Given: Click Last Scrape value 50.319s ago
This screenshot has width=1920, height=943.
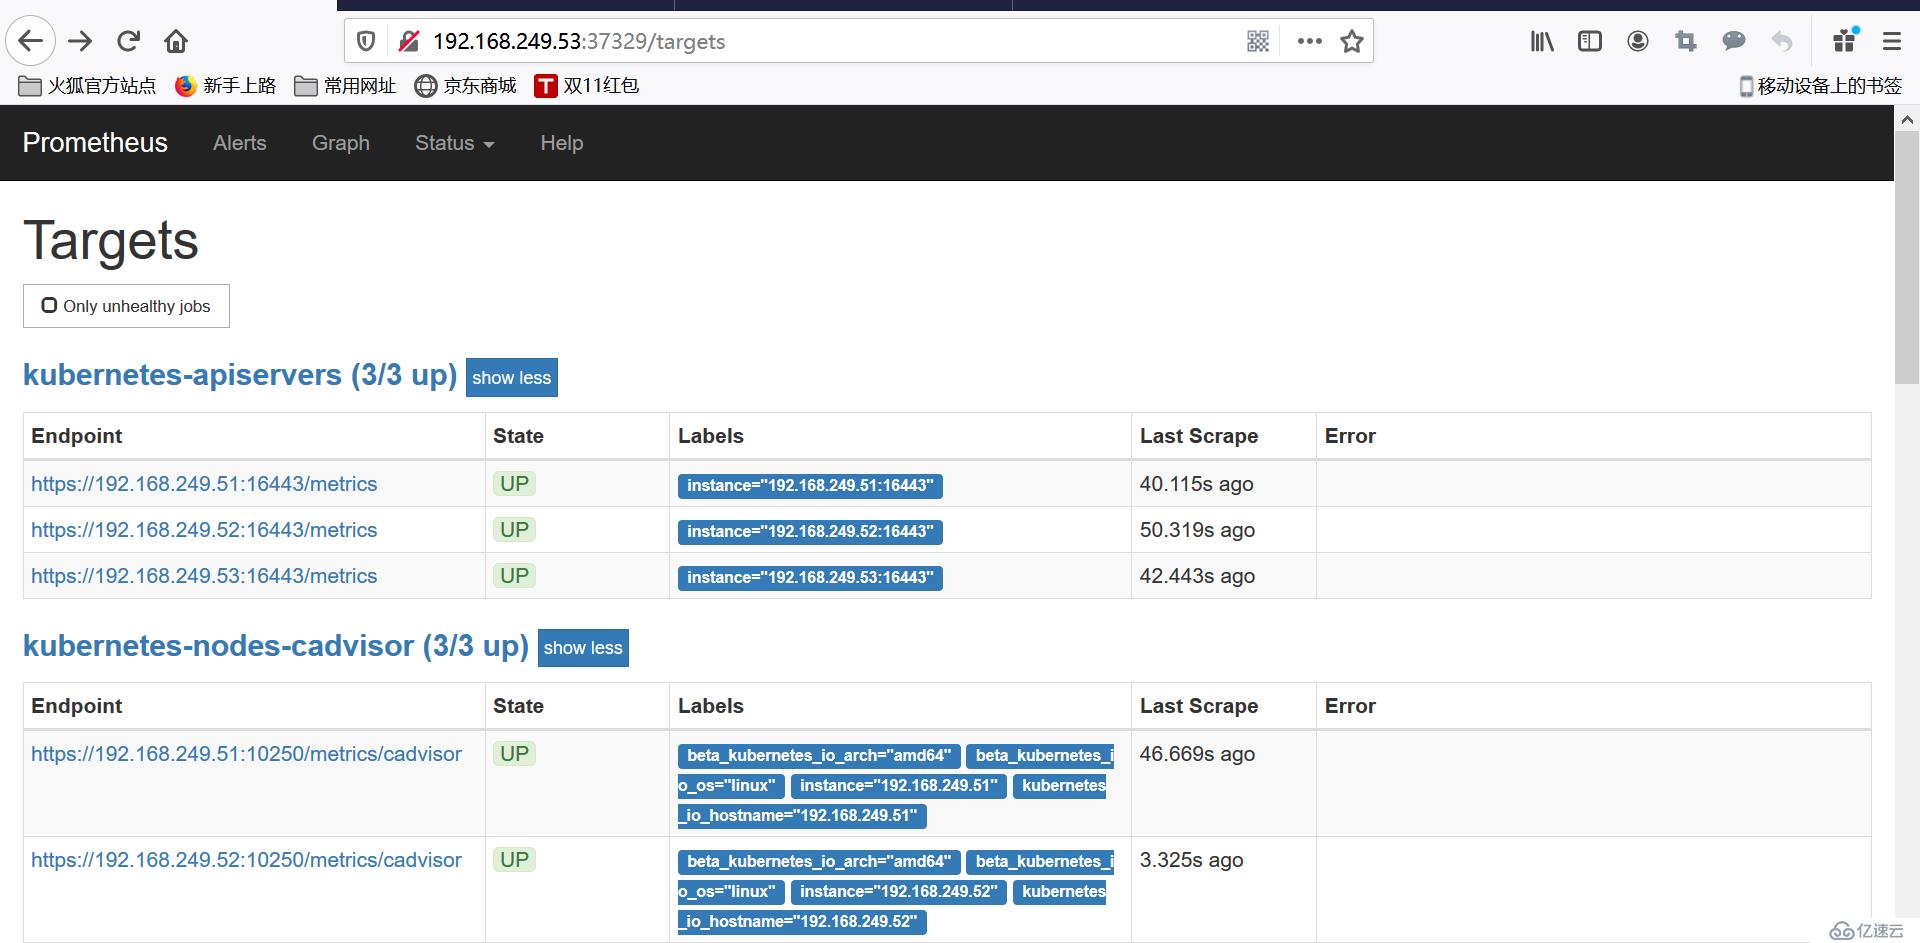Looking at the screenshot, I should 1197,530.
